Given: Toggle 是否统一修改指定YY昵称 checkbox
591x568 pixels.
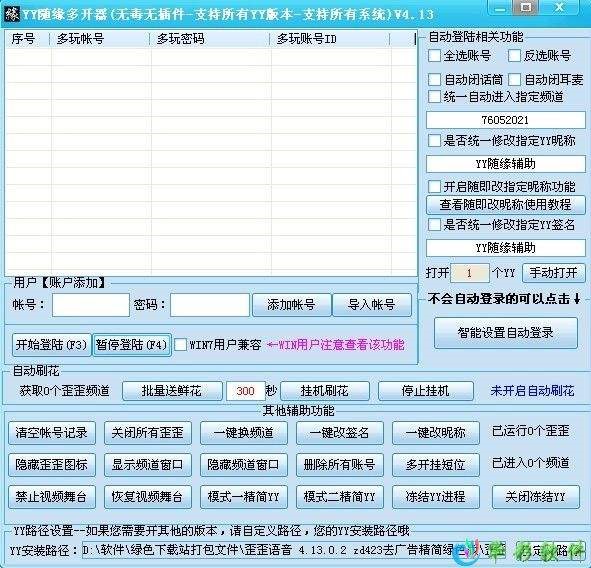Looking at the screenshot, I should click(434, 141).
